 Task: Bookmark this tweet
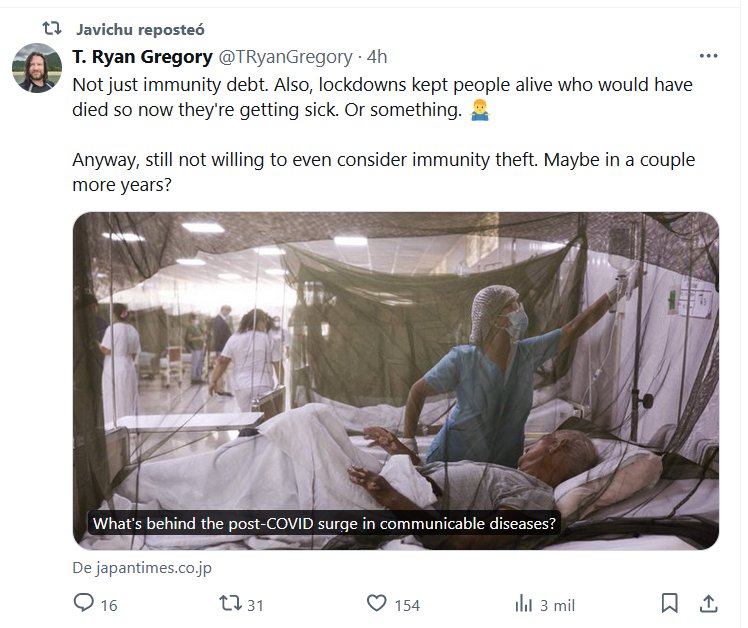point(670,603)
